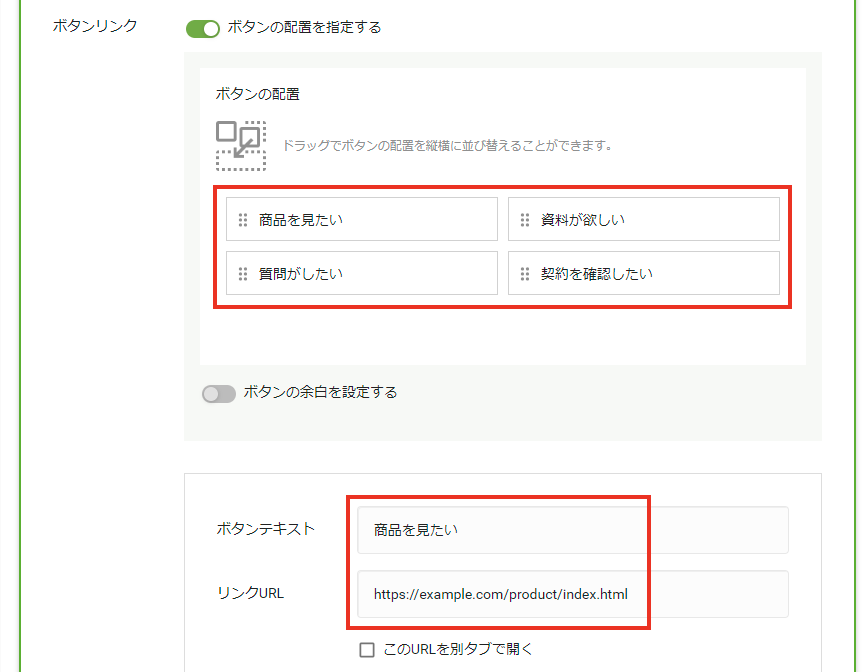Select the 商品を見たい button tile
866x672 pixels.
tap(362, 219)
